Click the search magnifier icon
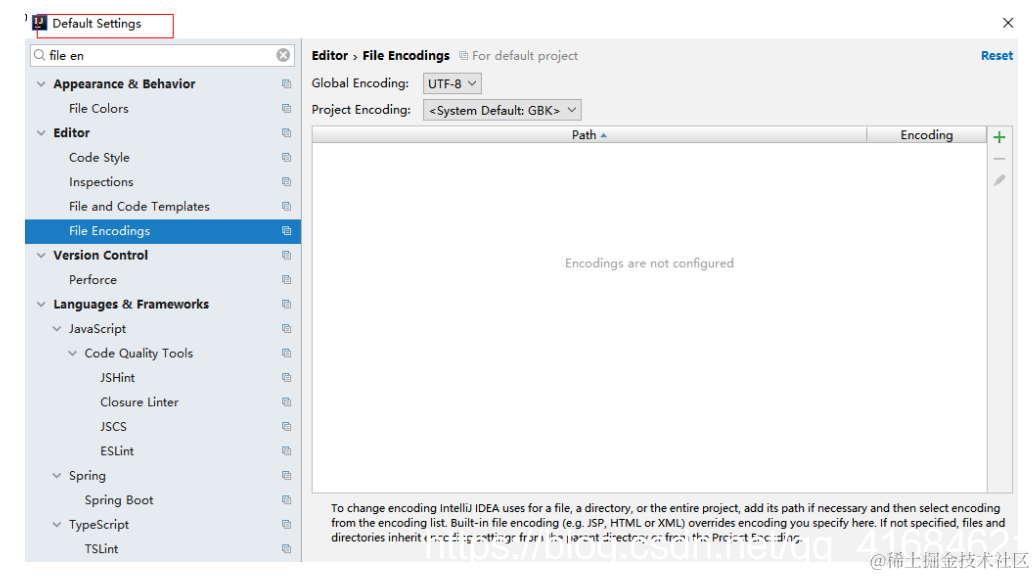1036x577 pixels. point(40,56)
